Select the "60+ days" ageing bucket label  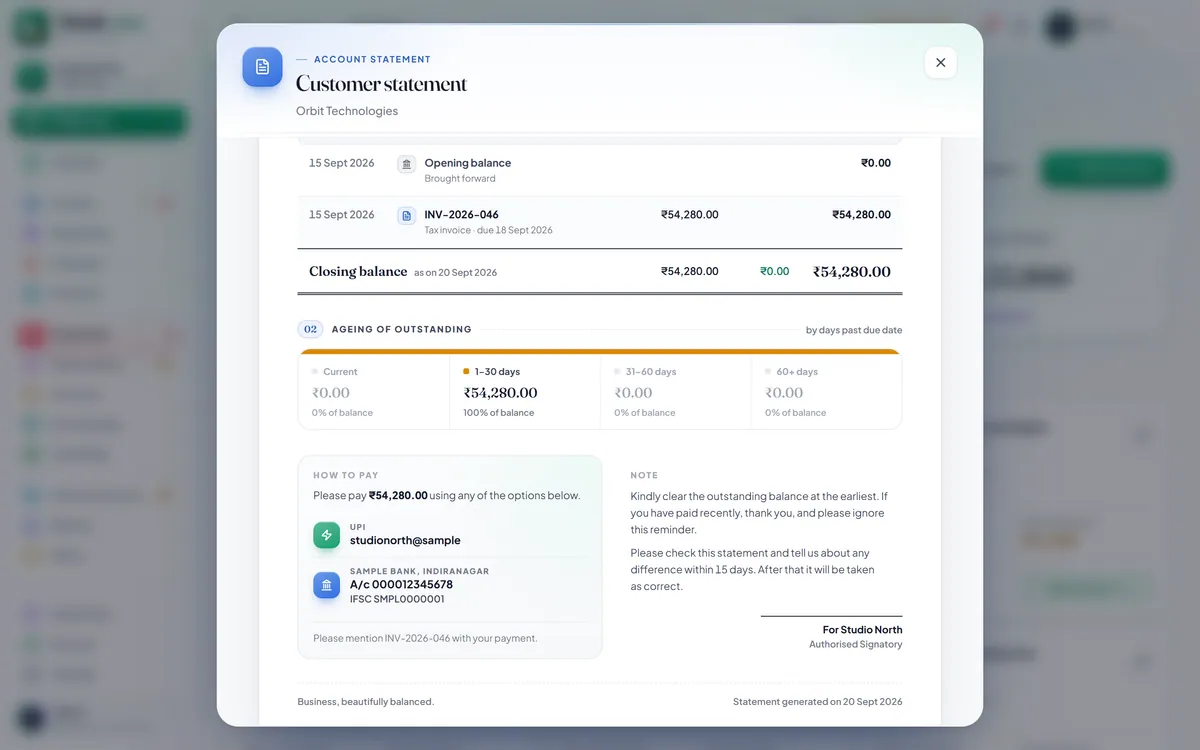click(798, 372)
